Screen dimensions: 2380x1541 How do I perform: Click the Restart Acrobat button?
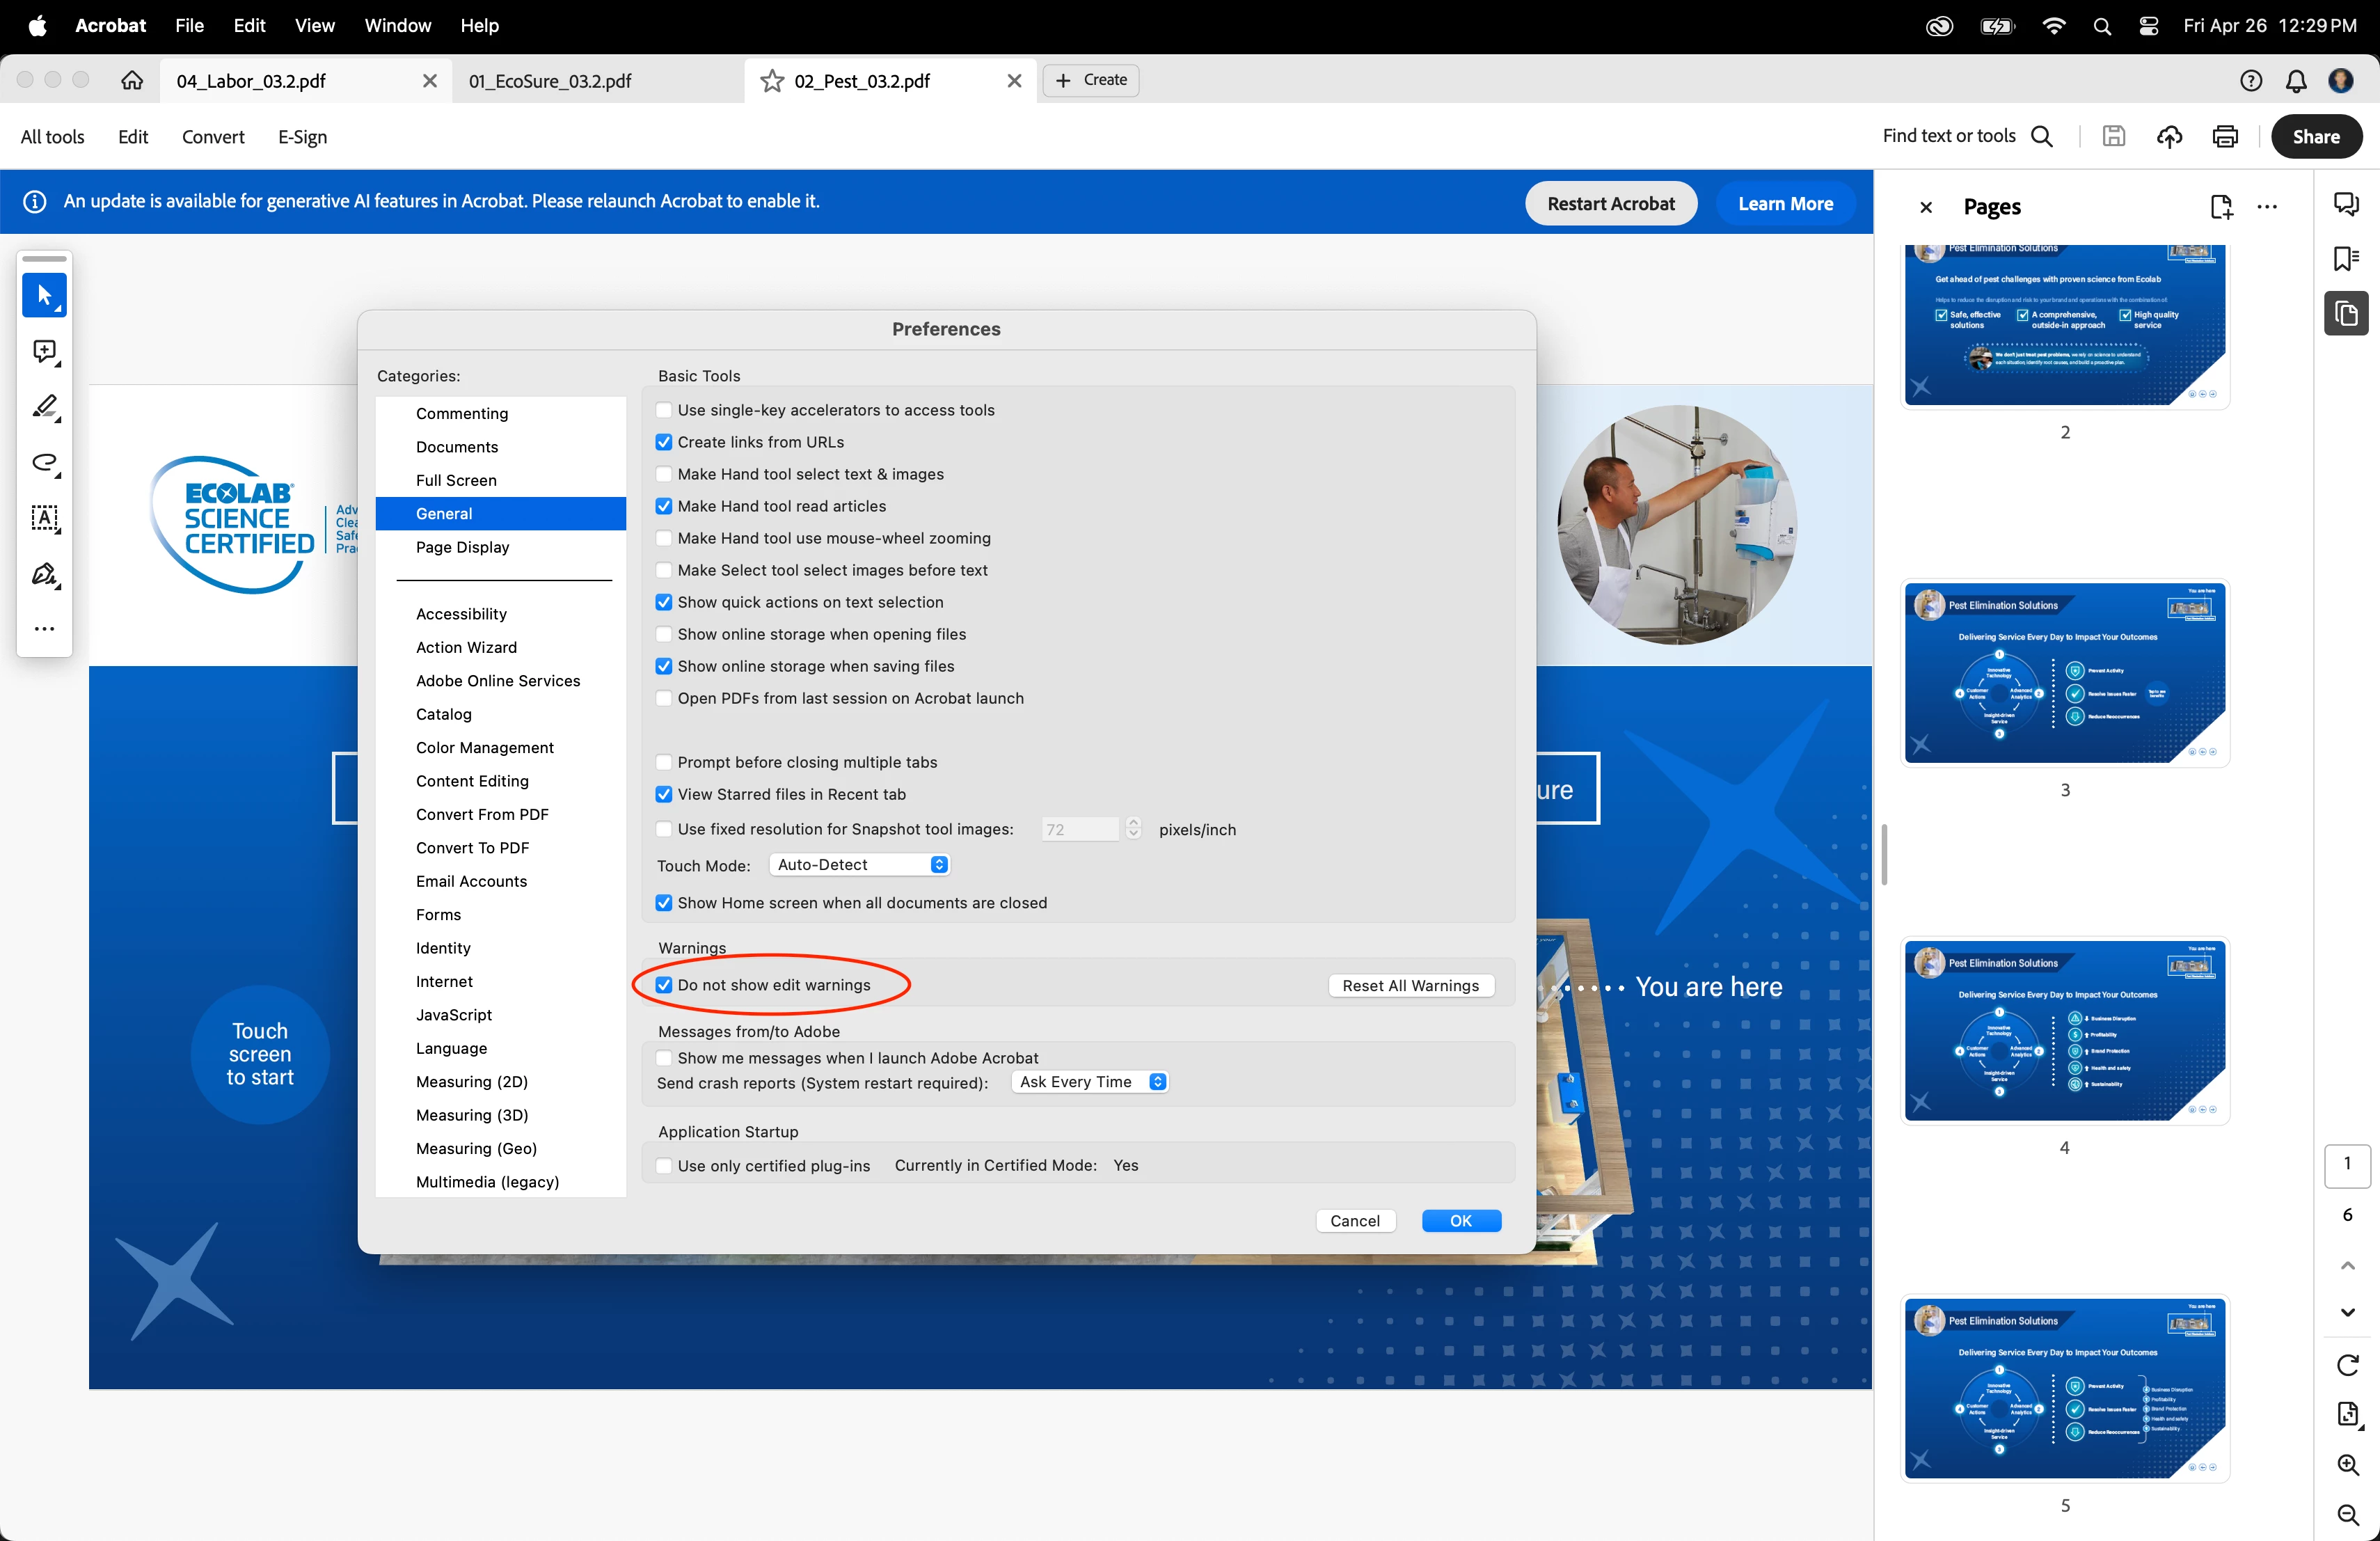(x=1610, y=204)
